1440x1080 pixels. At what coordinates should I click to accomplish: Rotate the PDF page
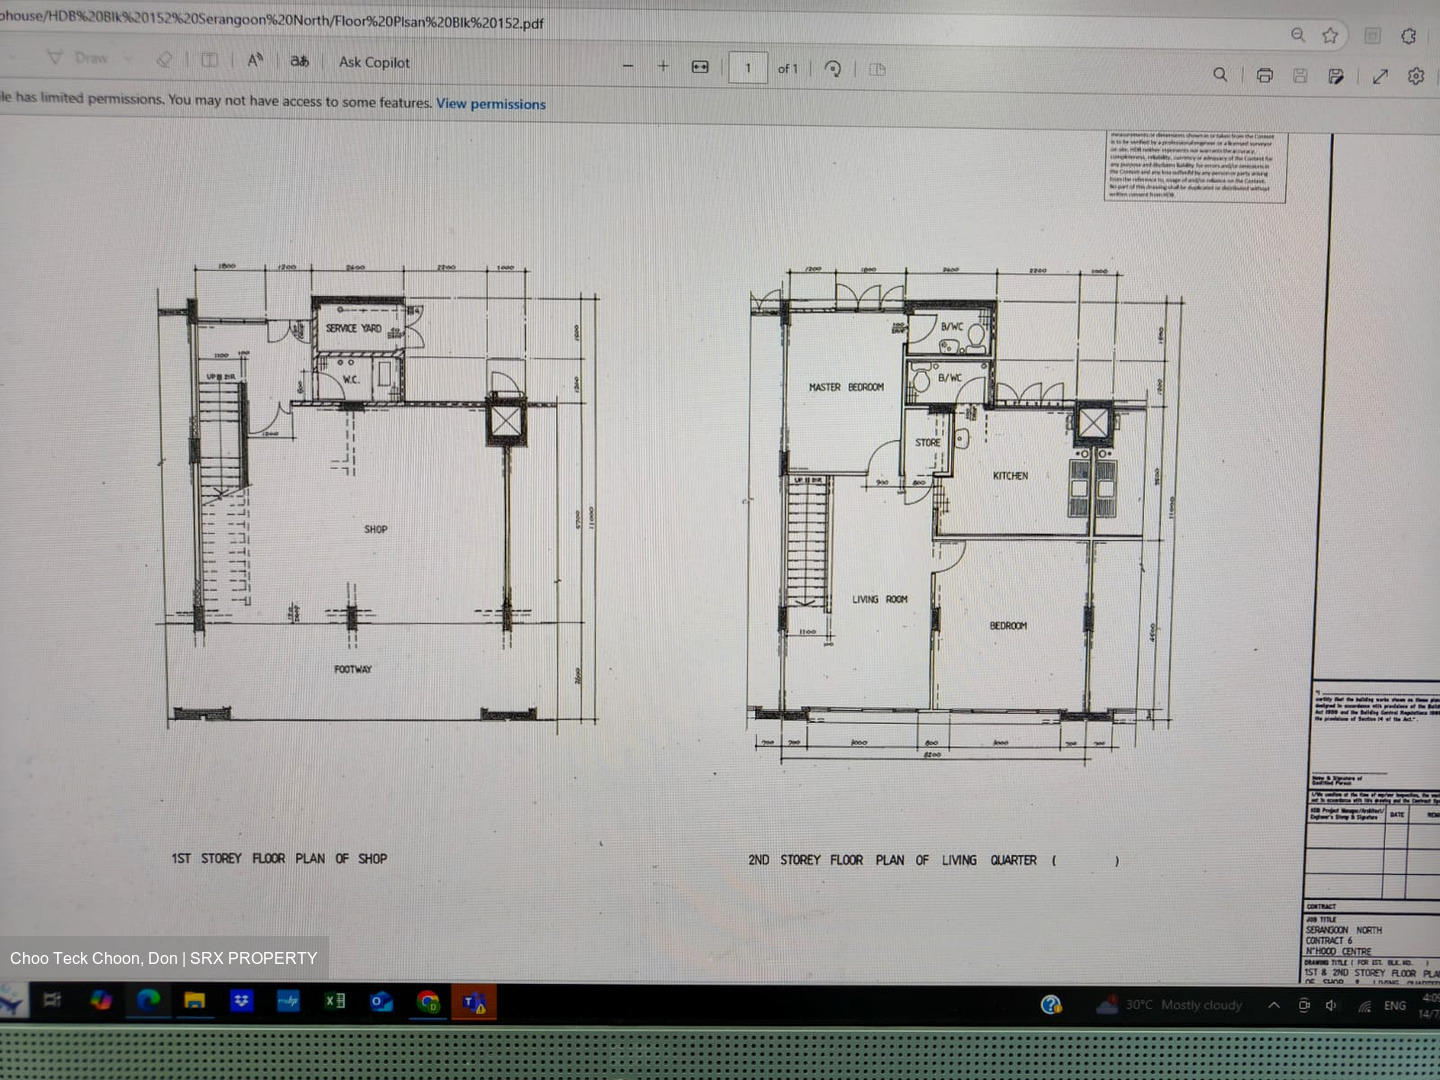point(832,69)
